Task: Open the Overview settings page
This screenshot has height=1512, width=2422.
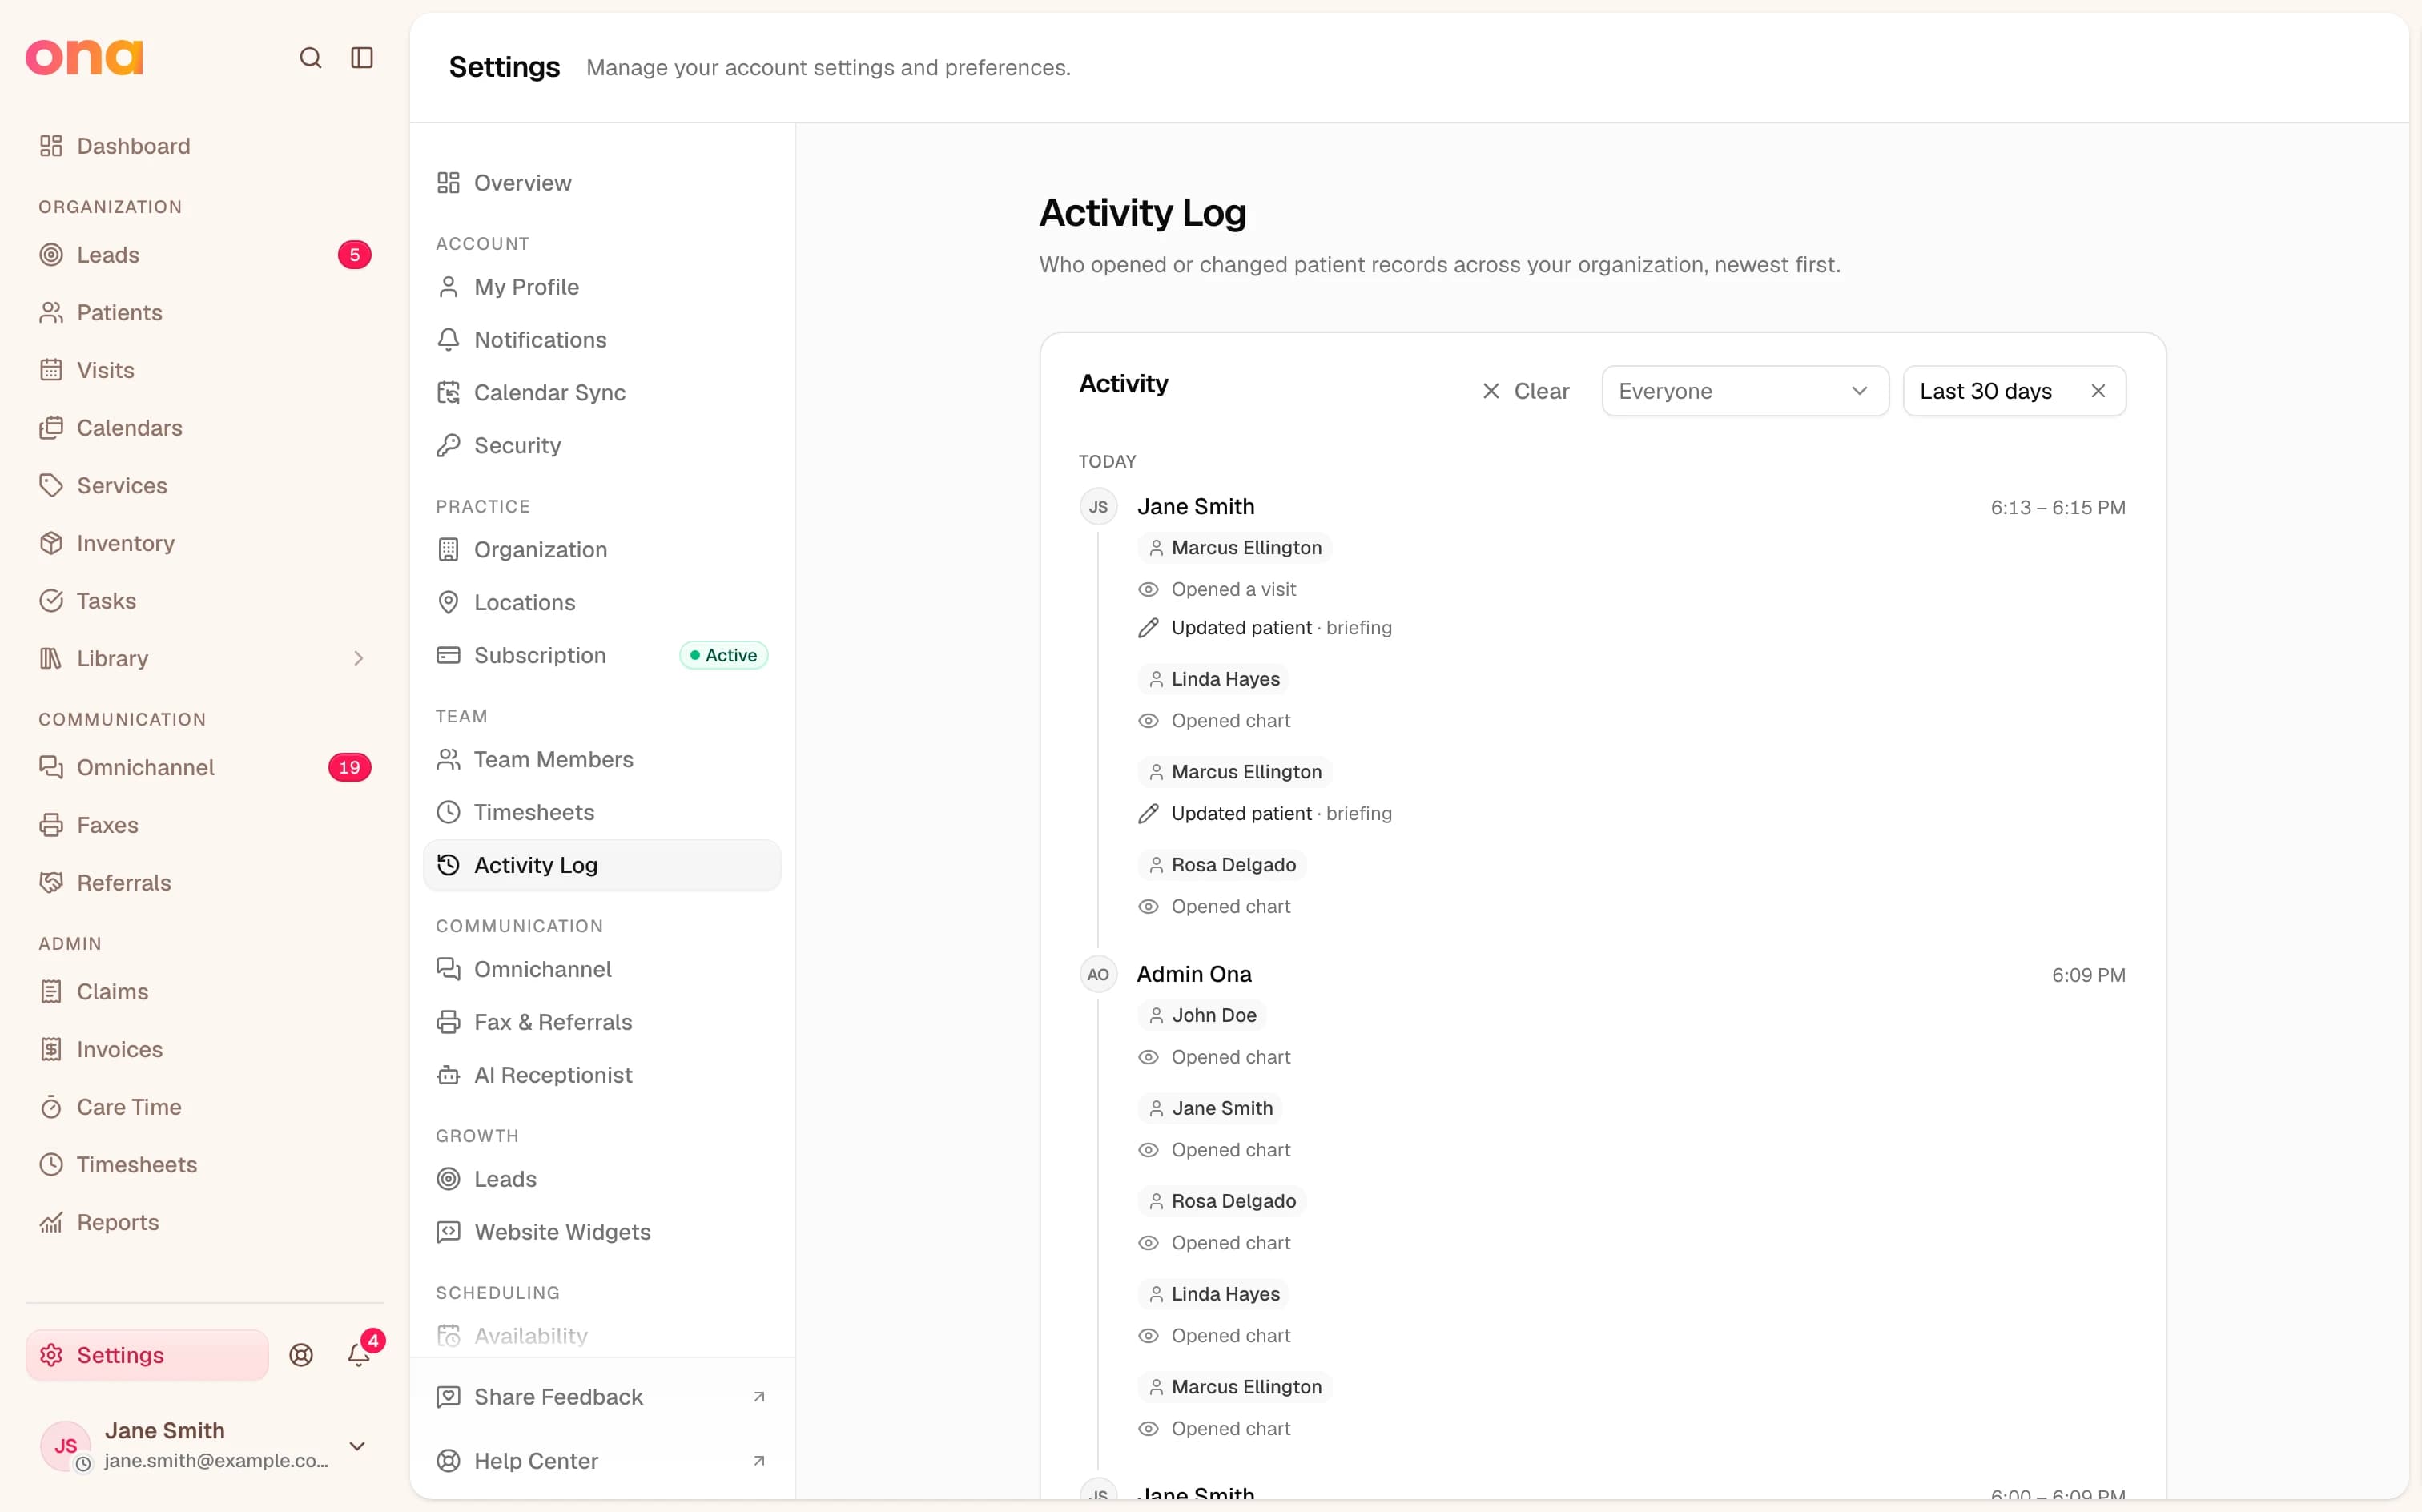Action: click(x=602, y=183)
